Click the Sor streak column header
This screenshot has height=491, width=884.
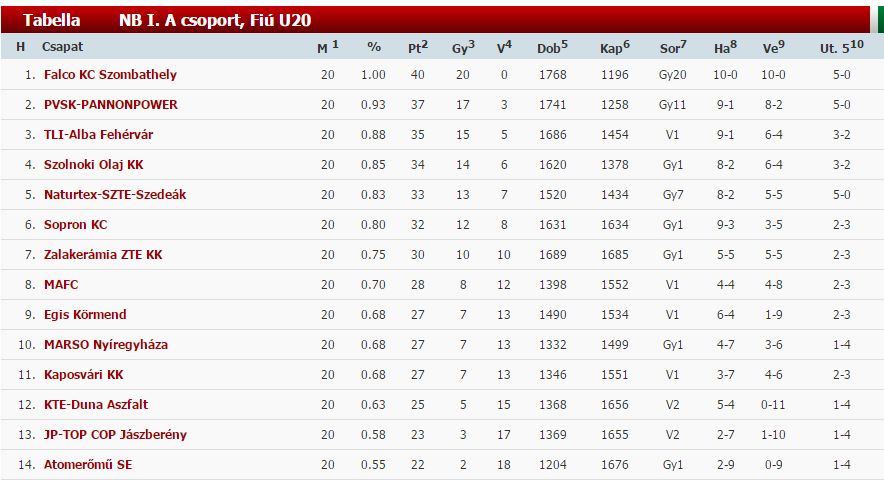(x=673, y=47)
